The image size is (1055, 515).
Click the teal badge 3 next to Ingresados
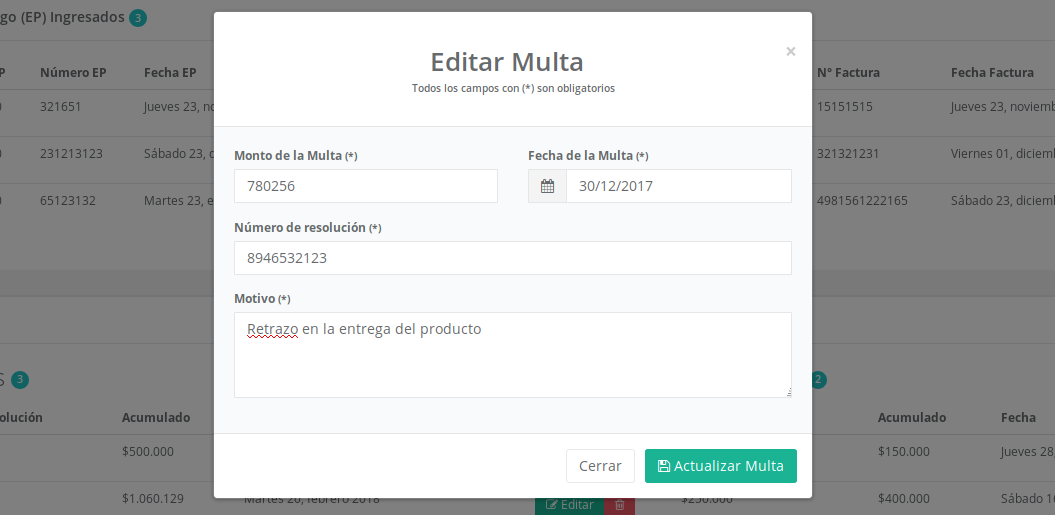[x=138, y=18]
